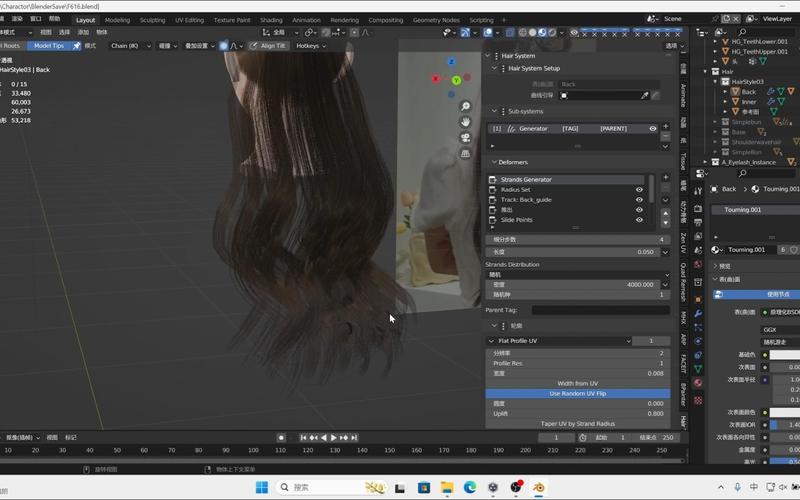This screenshot has height=500, width=800.
Task: Open Render properties tab icon
Action: [698, 209]
